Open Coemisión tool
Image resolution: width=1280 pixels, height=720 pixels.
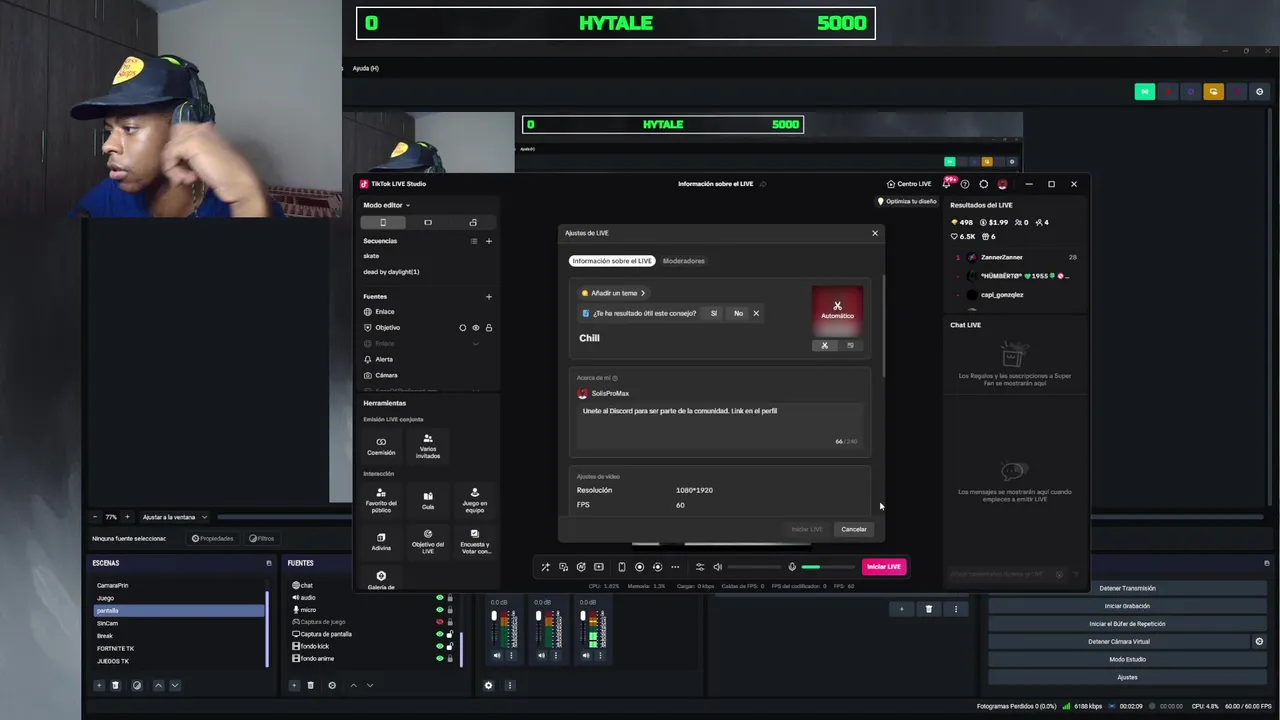click(381, 446)
